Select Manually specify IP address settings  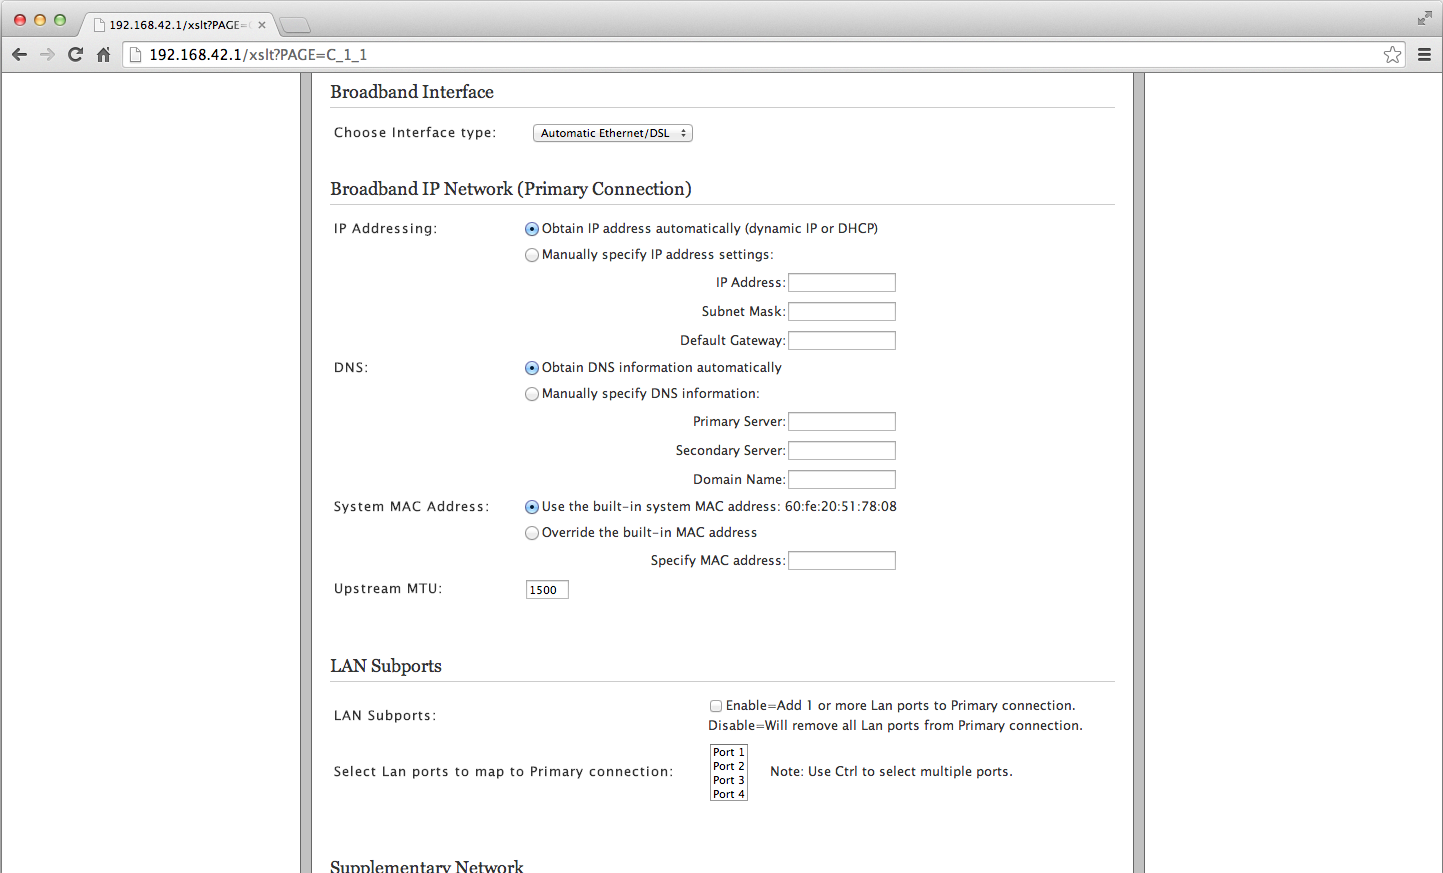[532, 255]
